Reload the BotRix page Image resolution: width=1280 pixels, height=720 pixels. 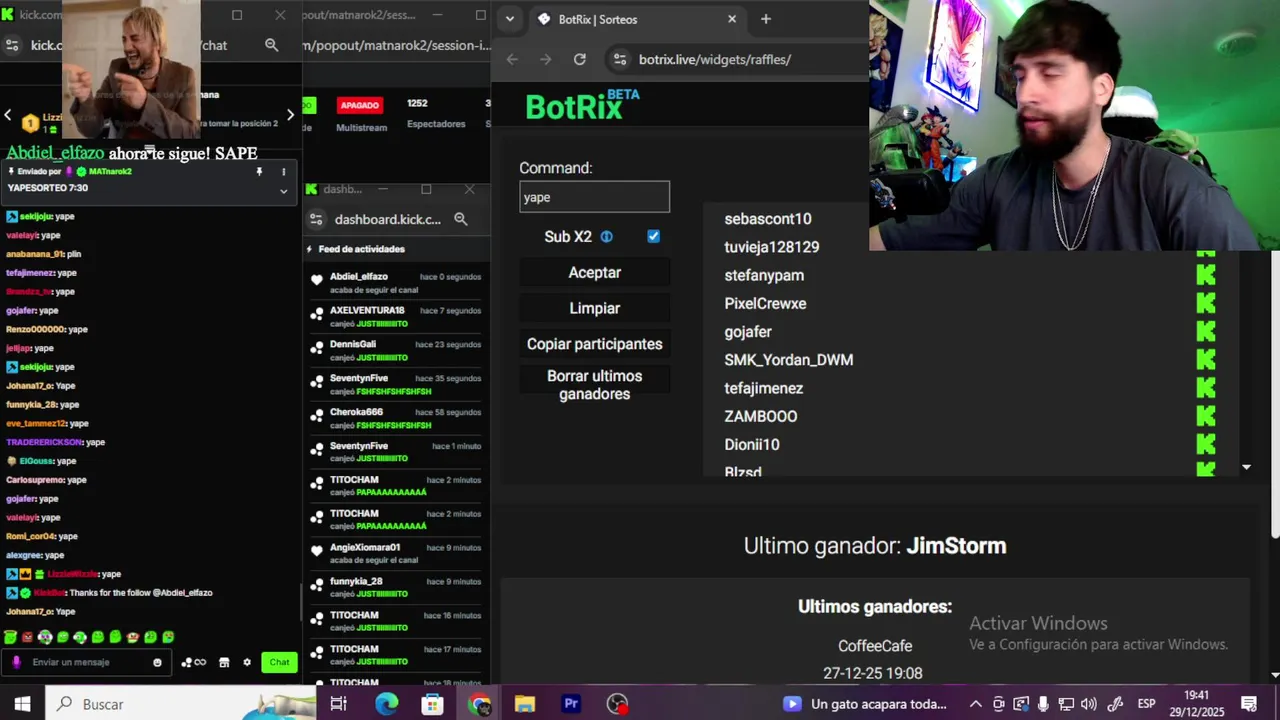pos(579,59)
